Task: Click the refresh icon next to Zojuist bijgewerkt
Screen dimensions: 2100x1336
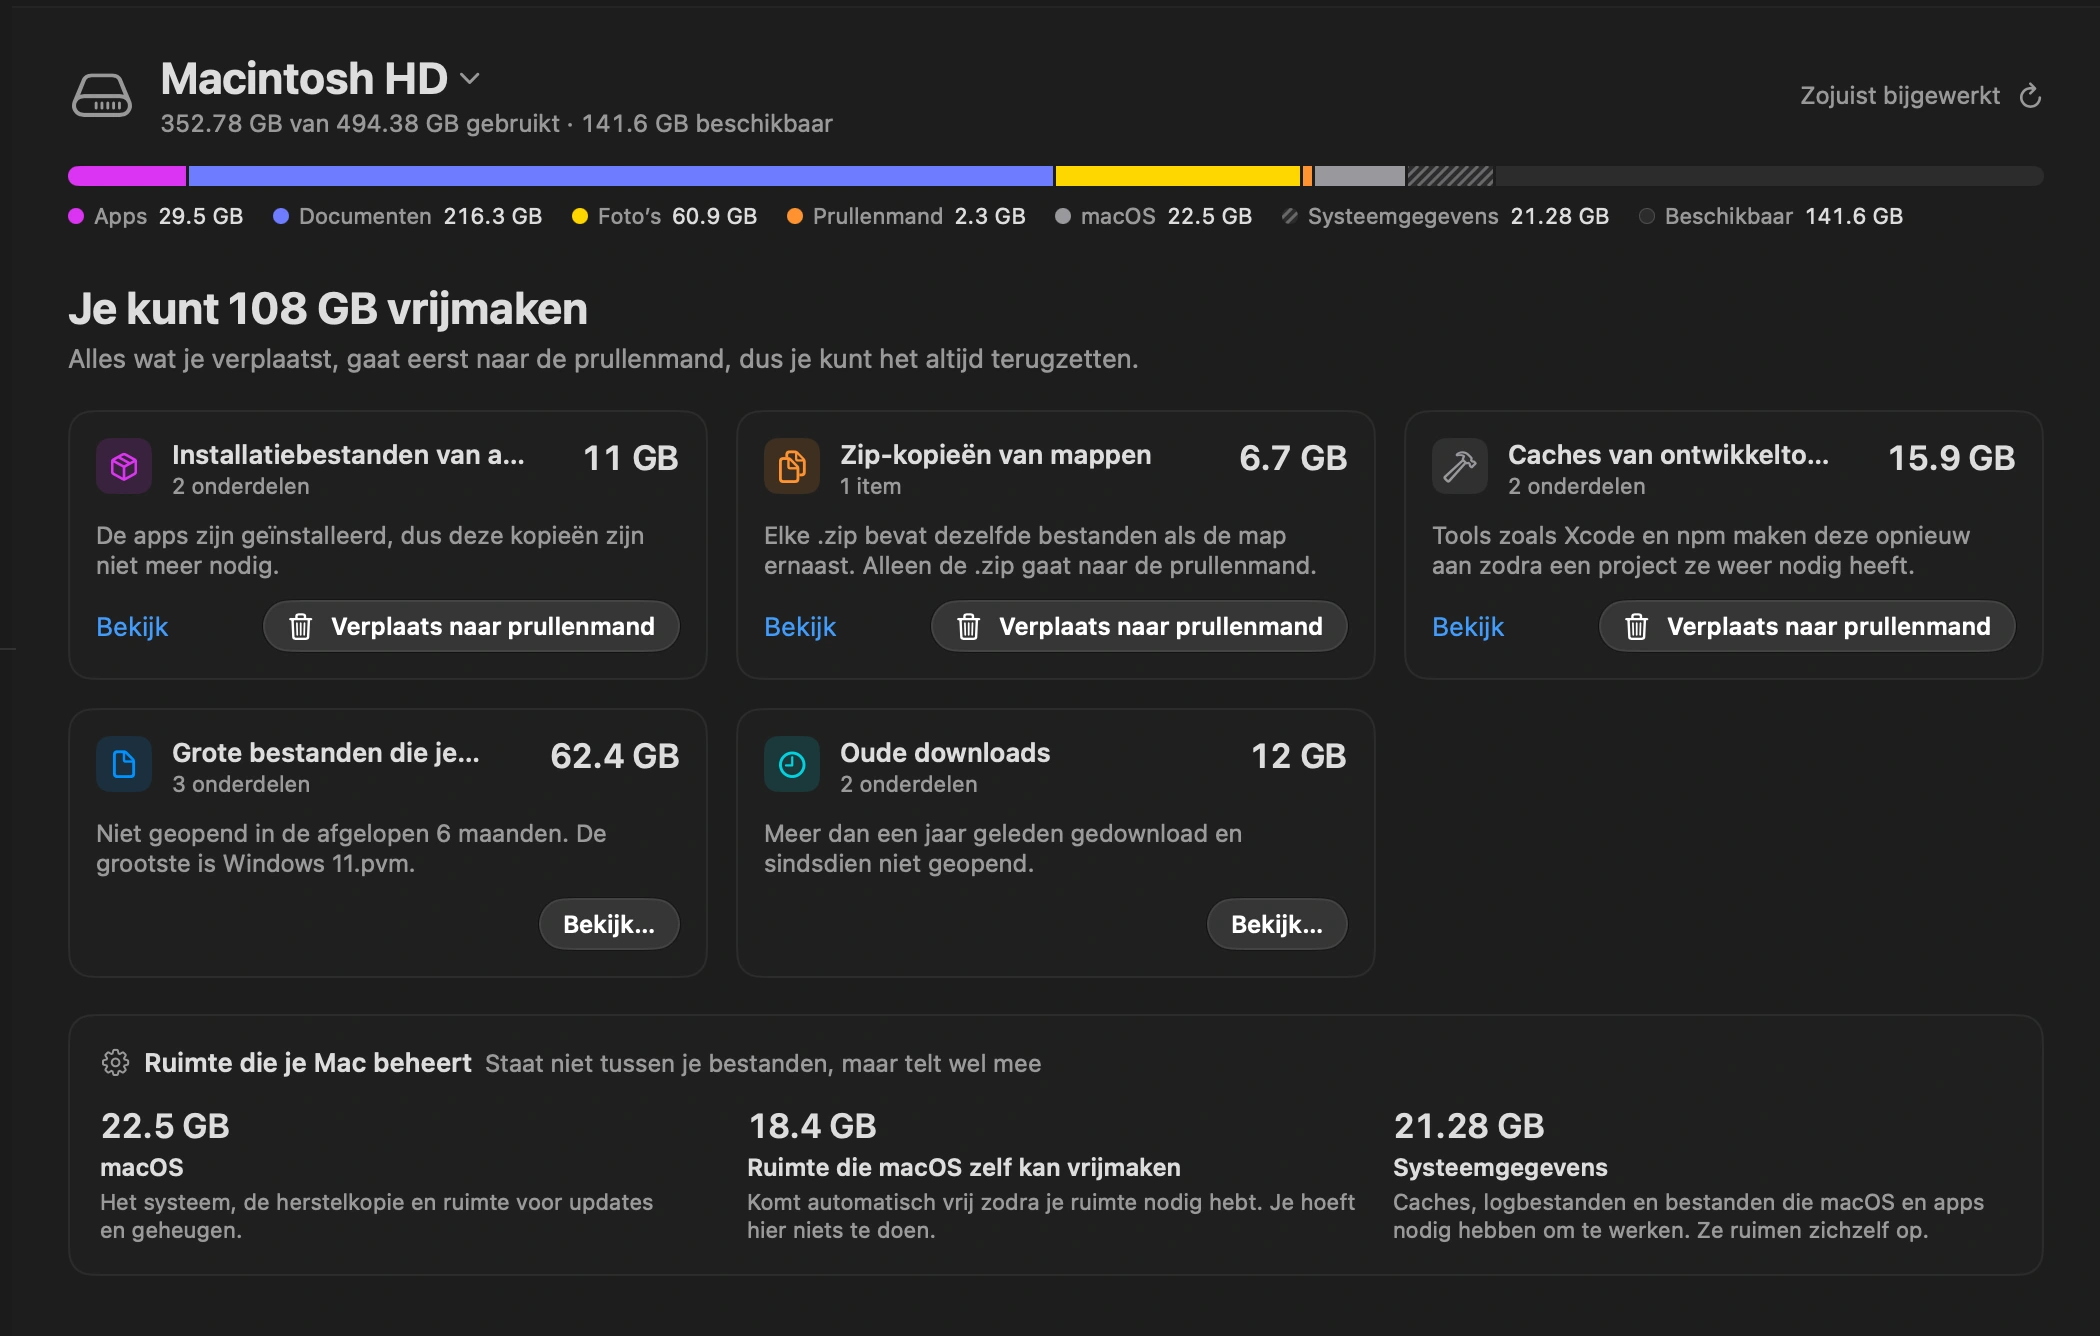Action: [x=2030, y=96]
